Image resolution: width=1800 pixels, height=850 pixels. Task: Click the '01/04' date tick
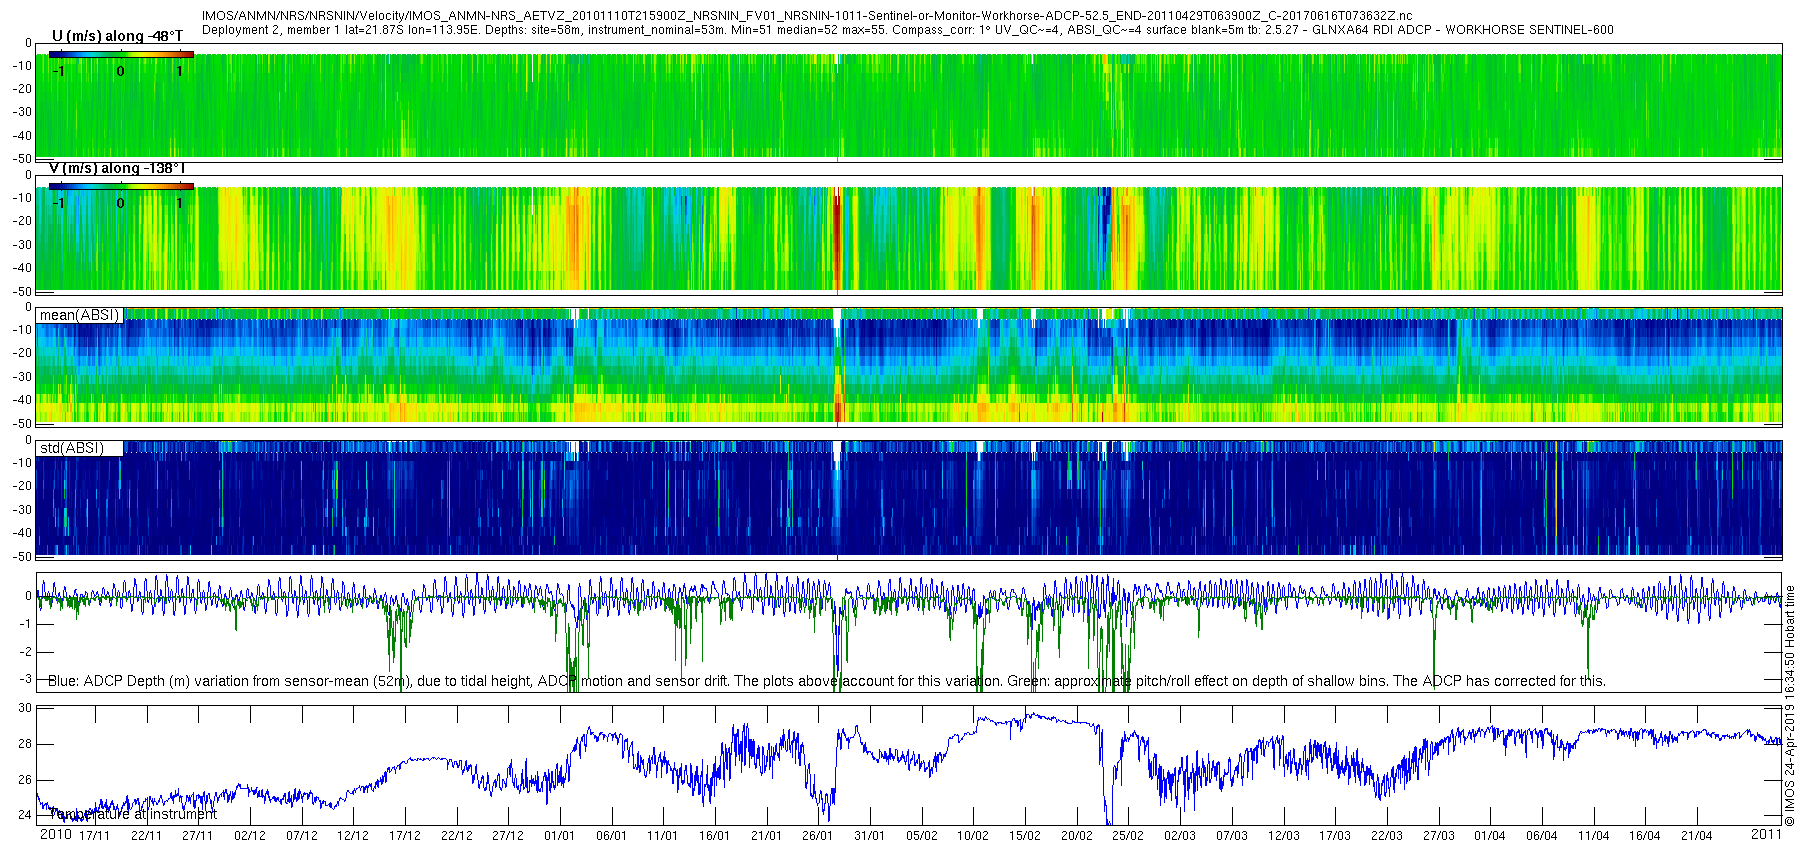point(1490,836)
